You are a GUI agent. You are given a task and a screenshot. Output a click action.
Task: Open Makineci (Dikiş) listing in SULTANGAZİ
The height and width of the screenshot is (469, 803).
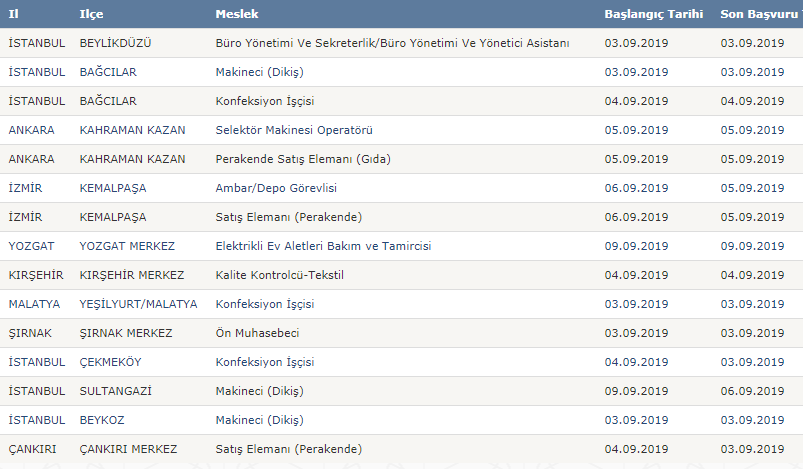[260, 391]
